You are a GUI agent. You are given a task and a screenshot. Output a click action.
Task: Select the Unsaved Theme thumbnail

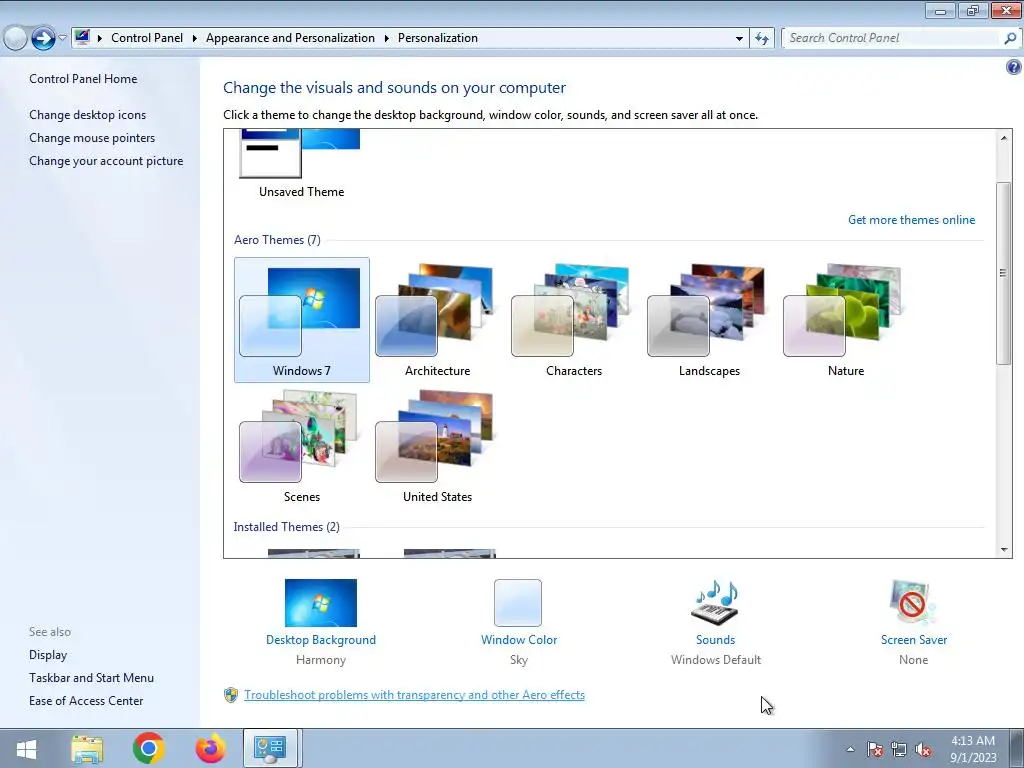click(x=301, y=154)
